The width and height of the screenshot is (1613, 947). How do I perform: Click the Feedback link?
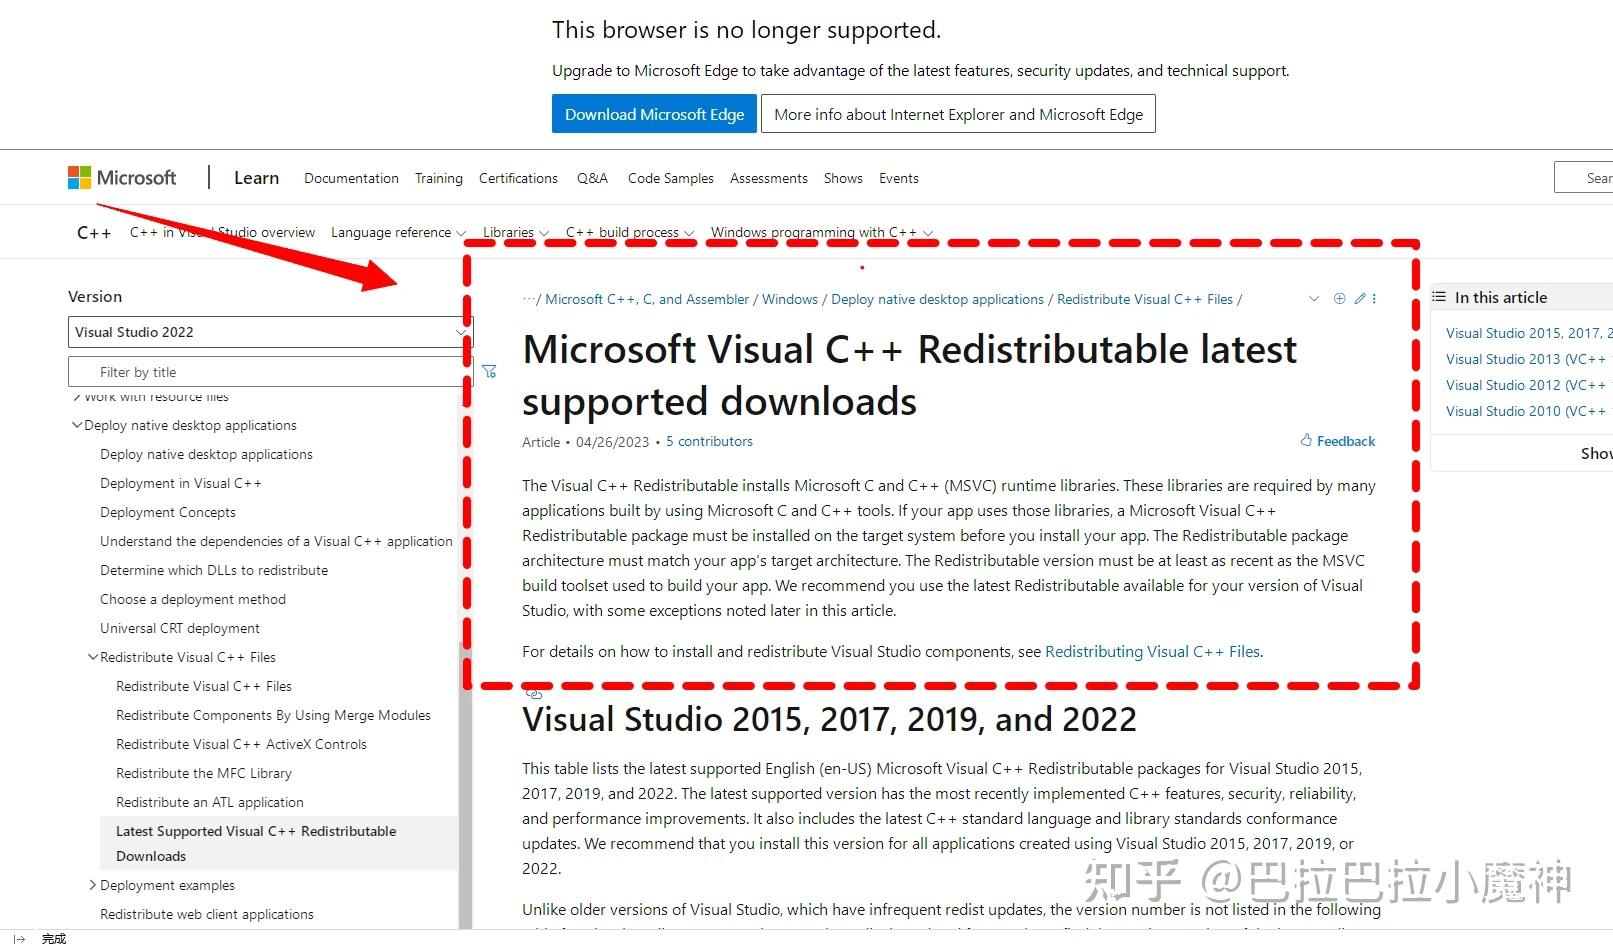click(1346, 441)
